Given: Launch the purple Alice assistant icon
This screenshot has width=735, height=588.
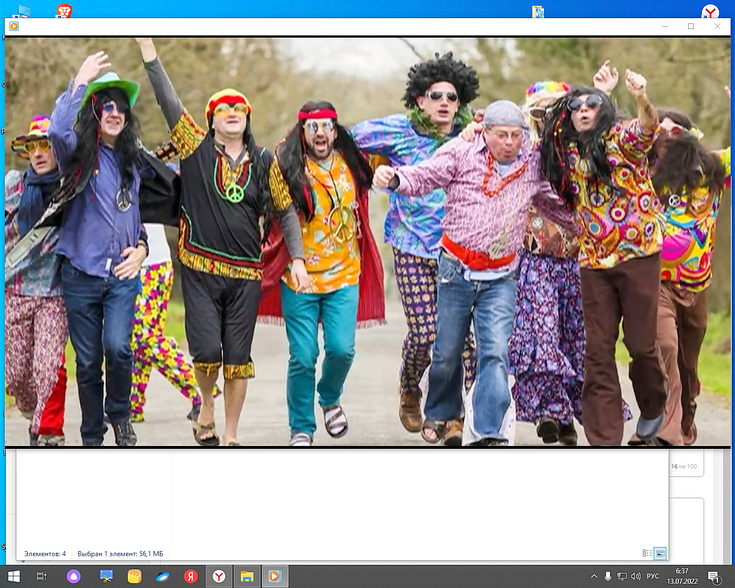Looking at the screenshot, I should click(74, 576).
